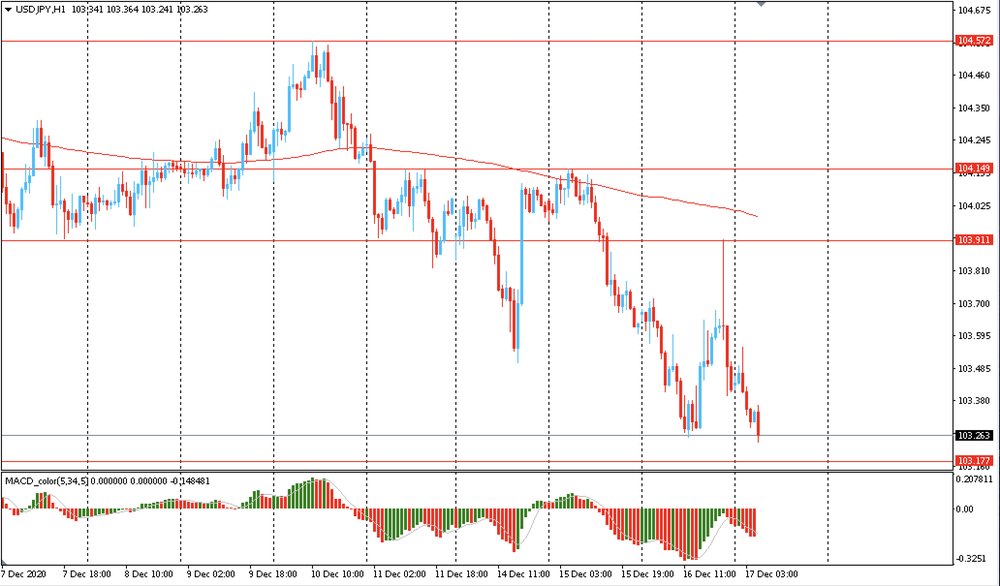Click the 7 Dec 18:00 time label
The width and height of the screenshot is (1000, 586).
pos(86,574)
